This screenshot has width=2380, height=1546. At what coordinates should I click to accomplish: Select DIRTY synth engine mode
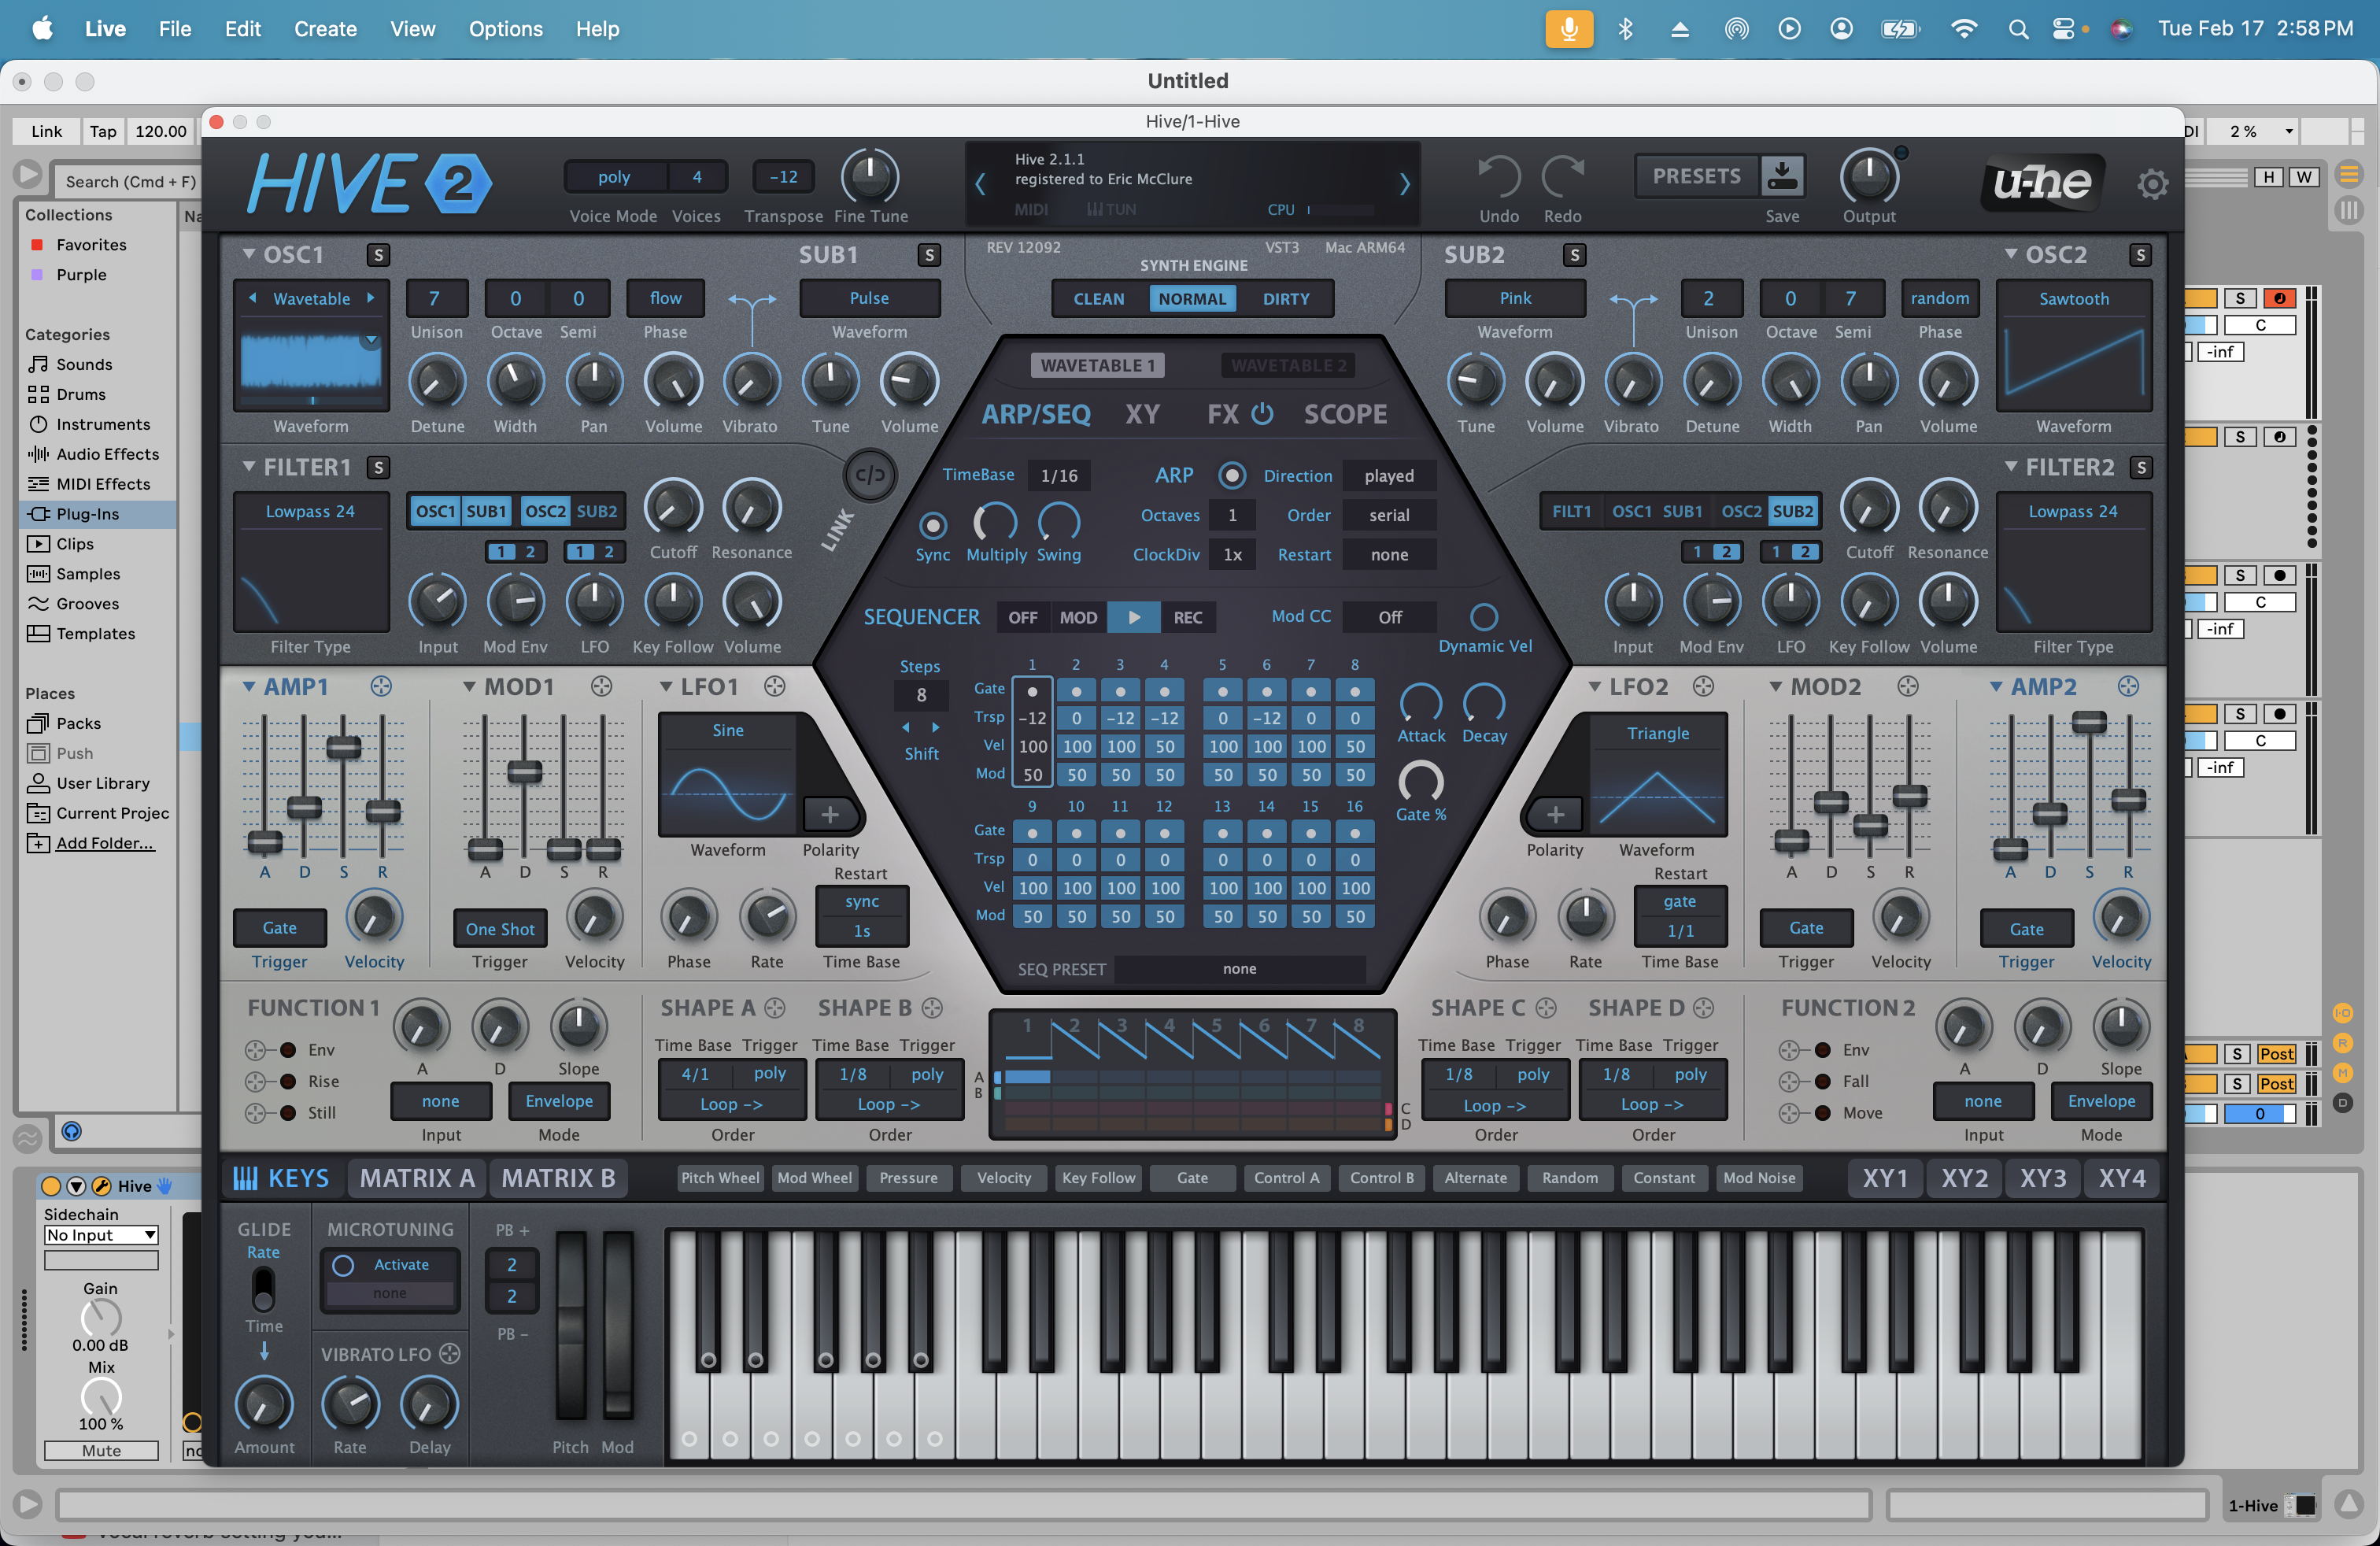1285,299
